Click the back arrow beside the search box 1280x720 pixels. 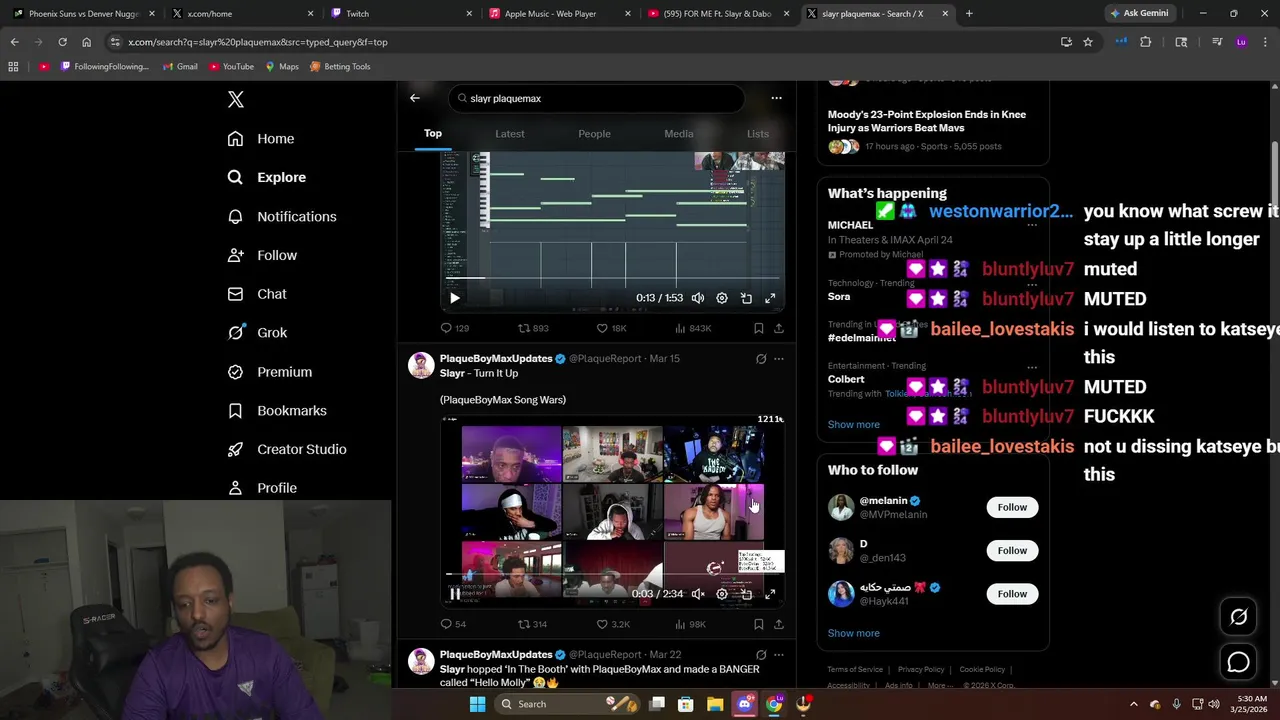tap(415, 98)
